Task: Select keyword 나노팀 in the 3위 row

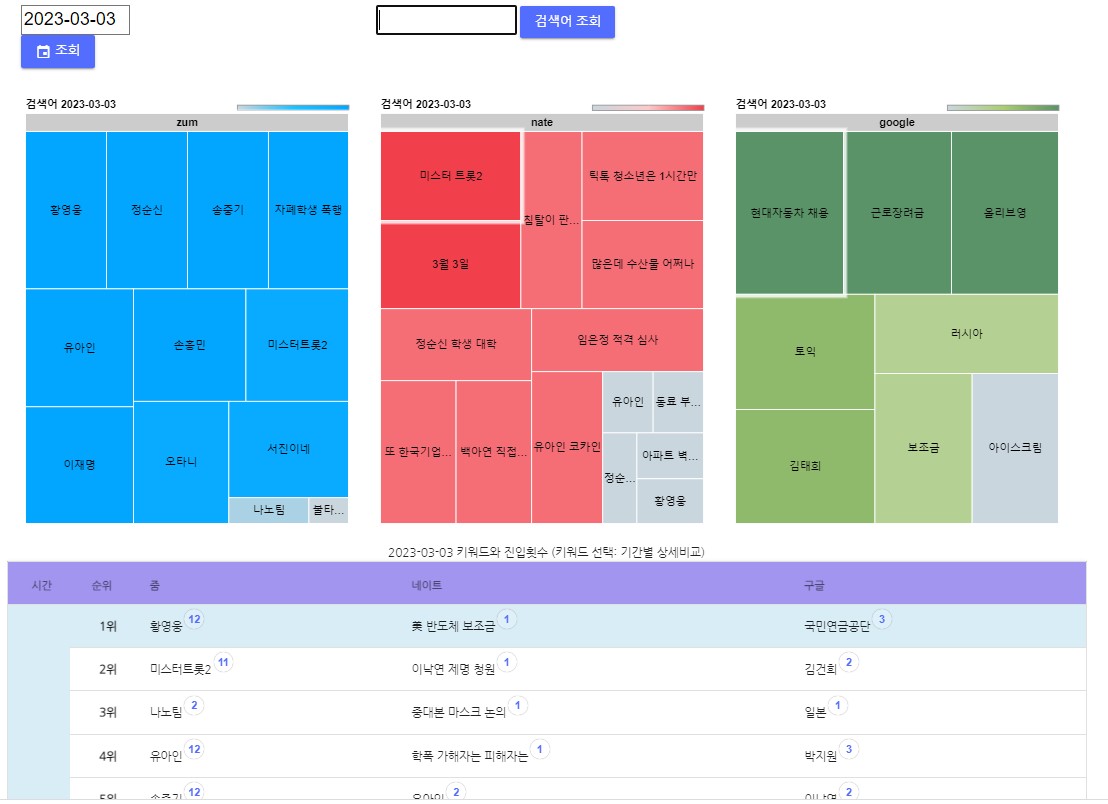Action: 166,713
